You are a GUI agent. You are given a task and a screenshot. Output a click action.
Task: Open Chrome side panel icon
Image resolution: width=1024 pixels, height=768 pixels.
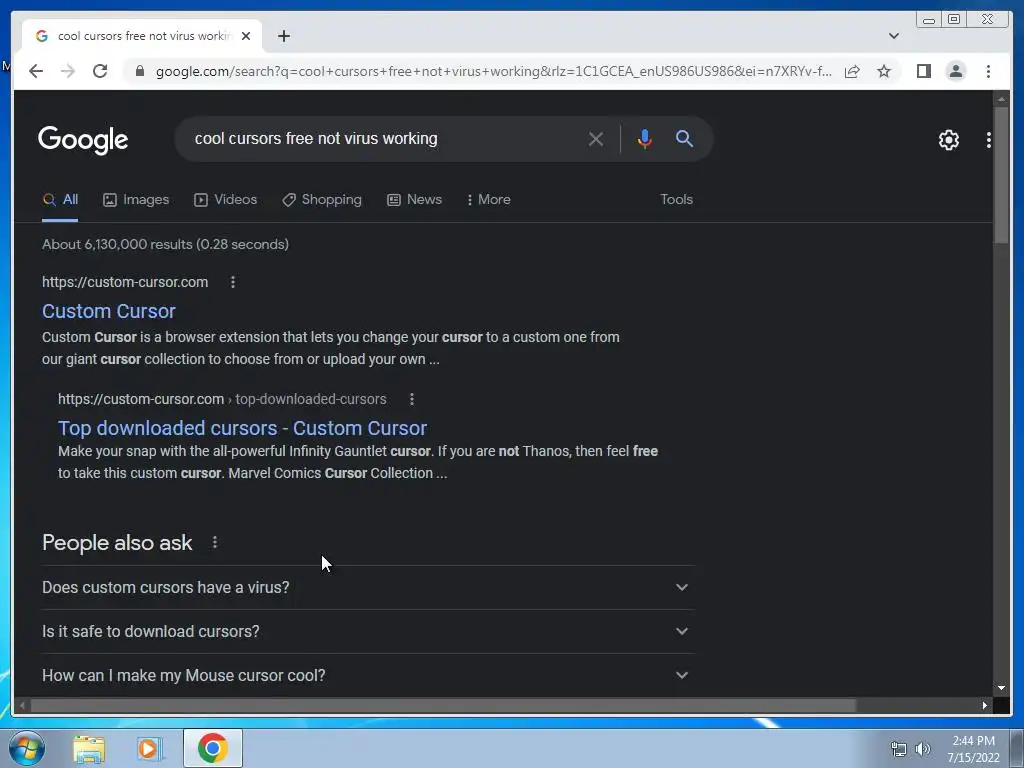pyautogui.click(x=923, y=71)
